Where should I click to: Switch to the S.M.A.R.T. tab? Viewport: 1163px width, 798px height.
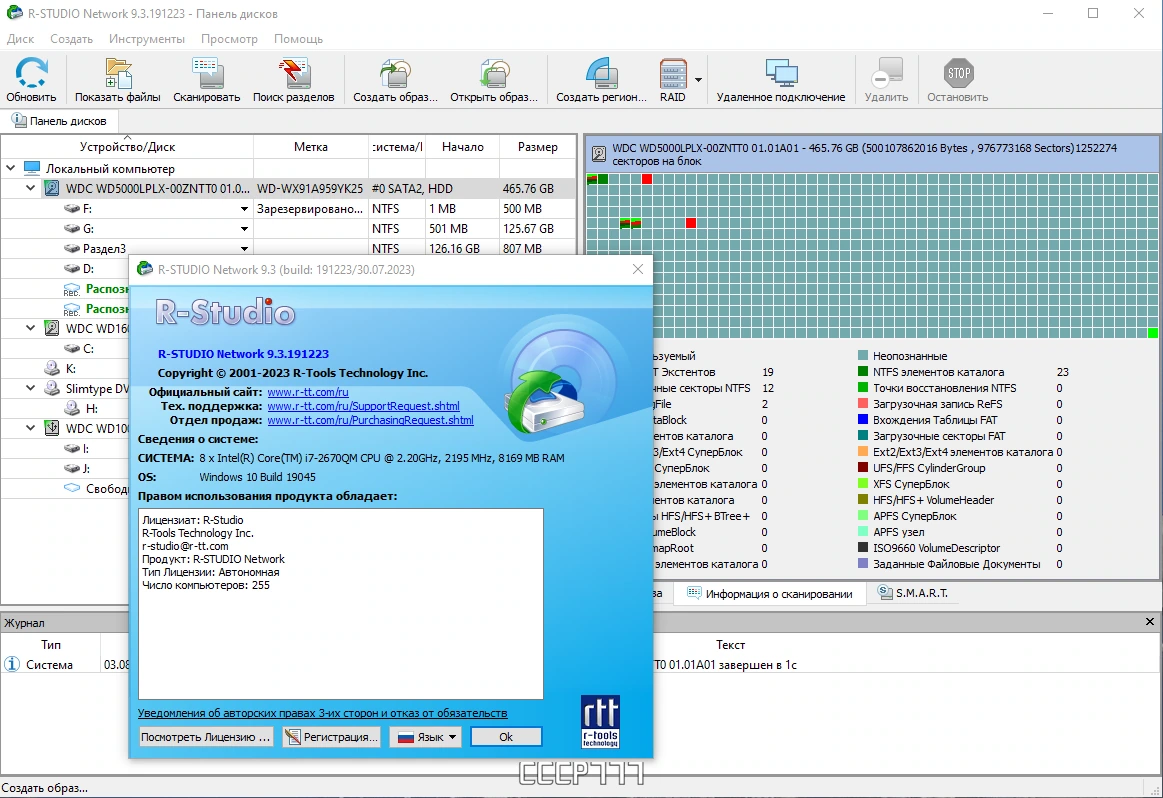pos(913,593)
